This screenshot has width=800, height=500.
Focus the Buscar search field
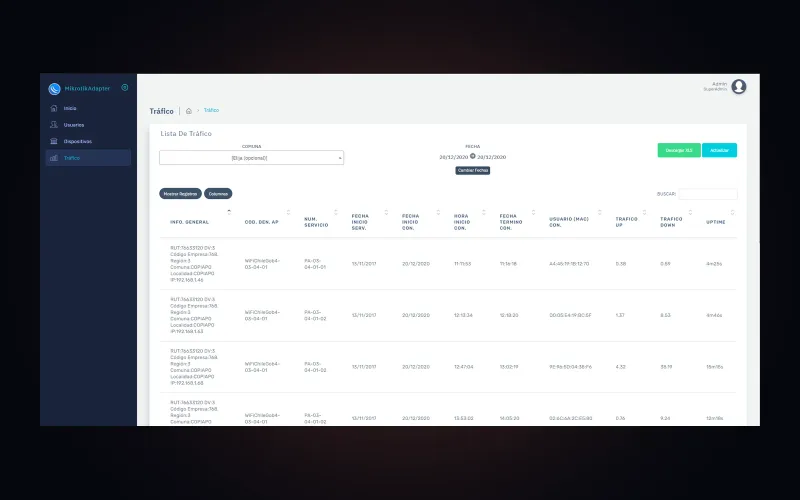pos(708,194)
